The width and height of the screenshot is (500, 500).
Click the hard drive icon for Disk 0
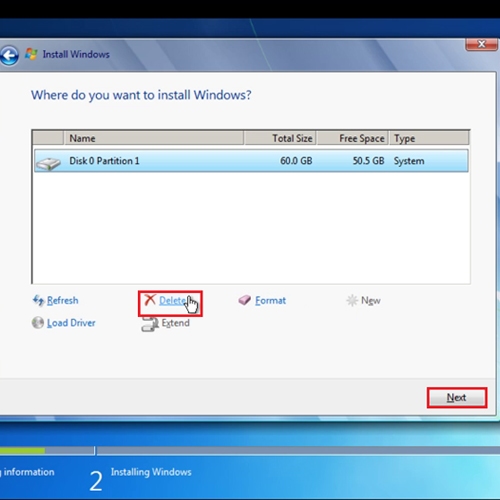[x=49, y=164]
